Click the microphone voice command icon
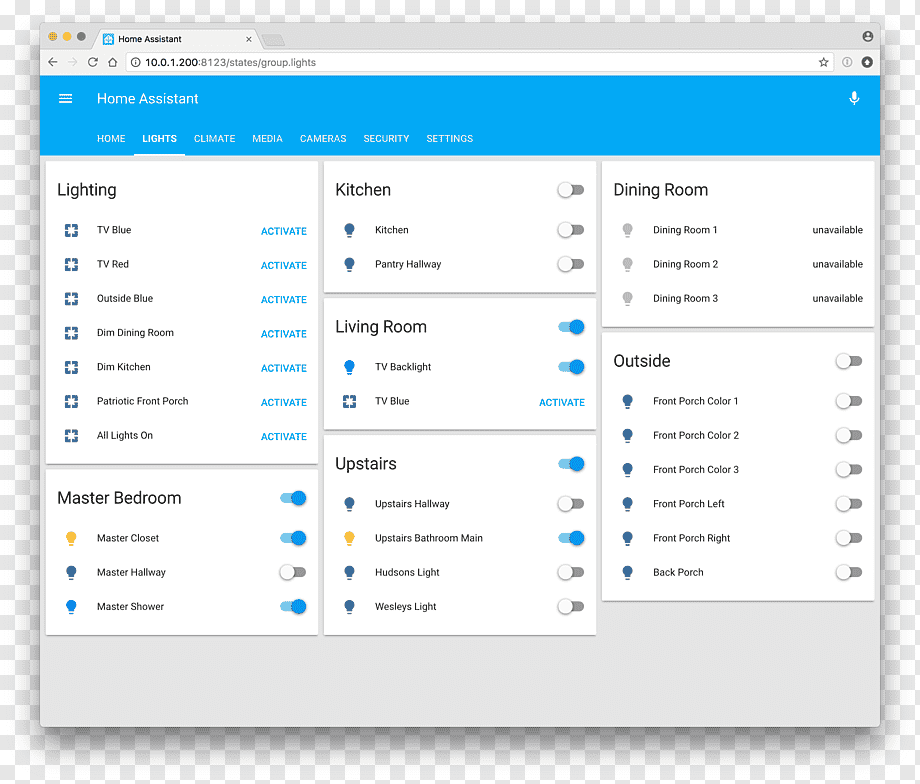 coord(854,99)
